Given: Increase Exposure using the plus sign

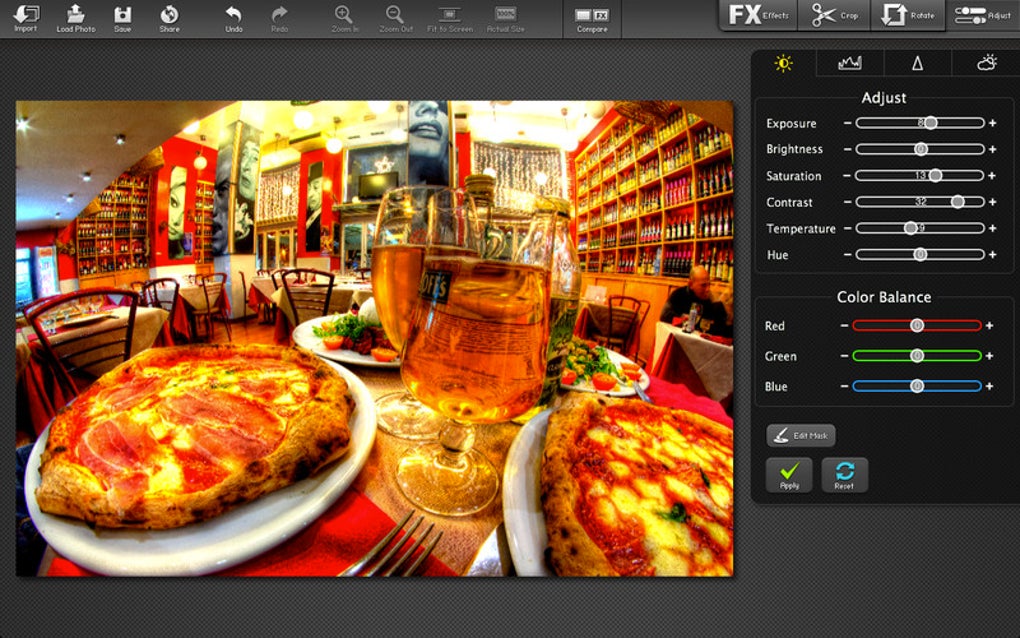Looking at the screenshot, I should pyautogui.click(x=993, y=123).
